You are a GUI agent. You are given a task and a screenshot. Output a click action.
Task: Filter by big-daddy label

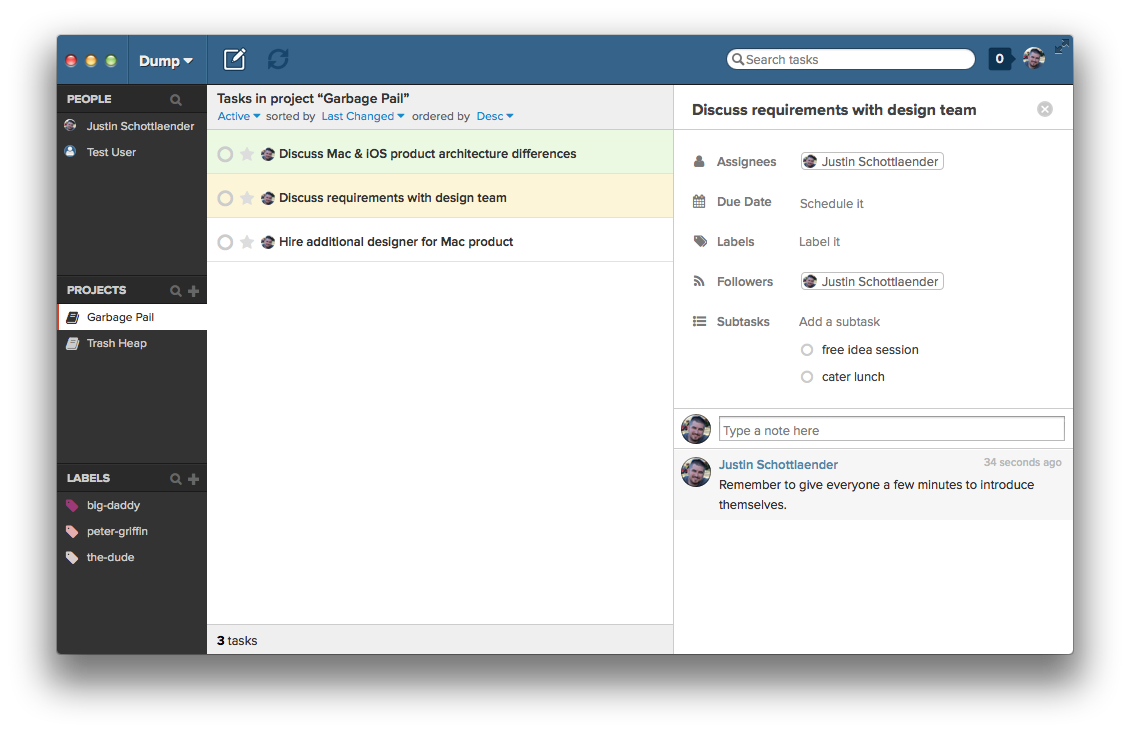pos(132,505)
